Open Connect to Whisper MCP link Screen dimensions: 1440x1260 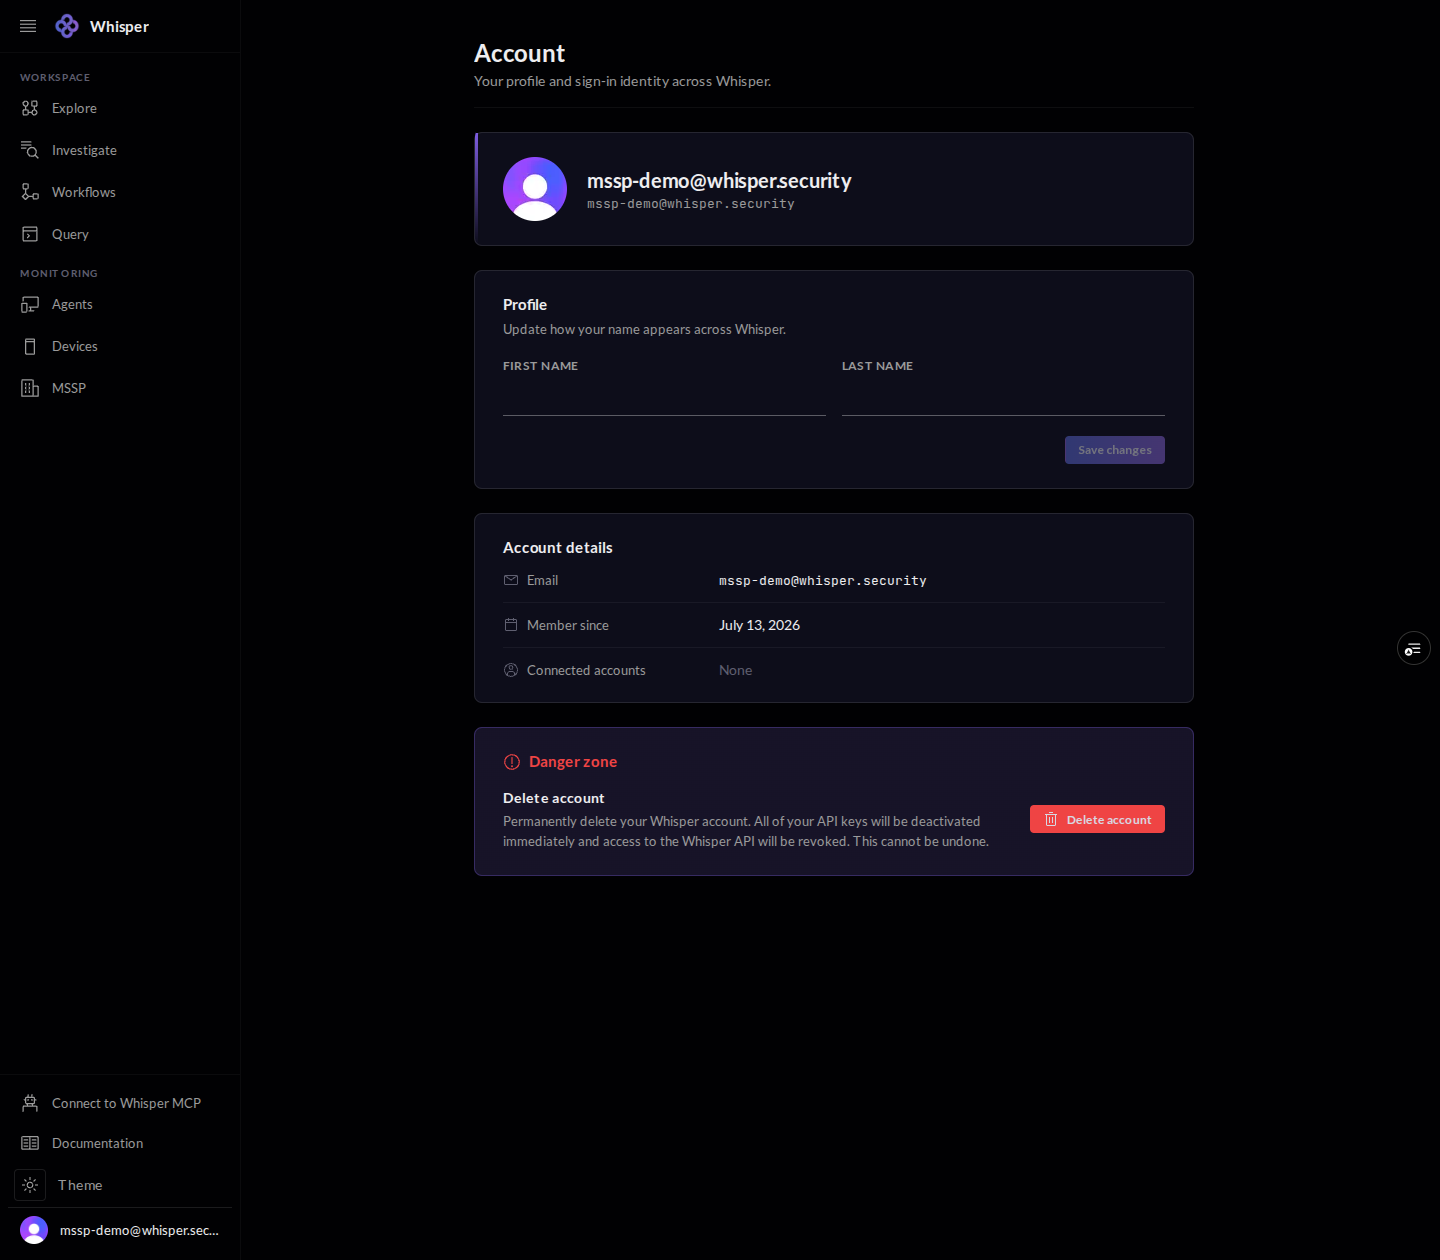click(x=120, y=1103)
